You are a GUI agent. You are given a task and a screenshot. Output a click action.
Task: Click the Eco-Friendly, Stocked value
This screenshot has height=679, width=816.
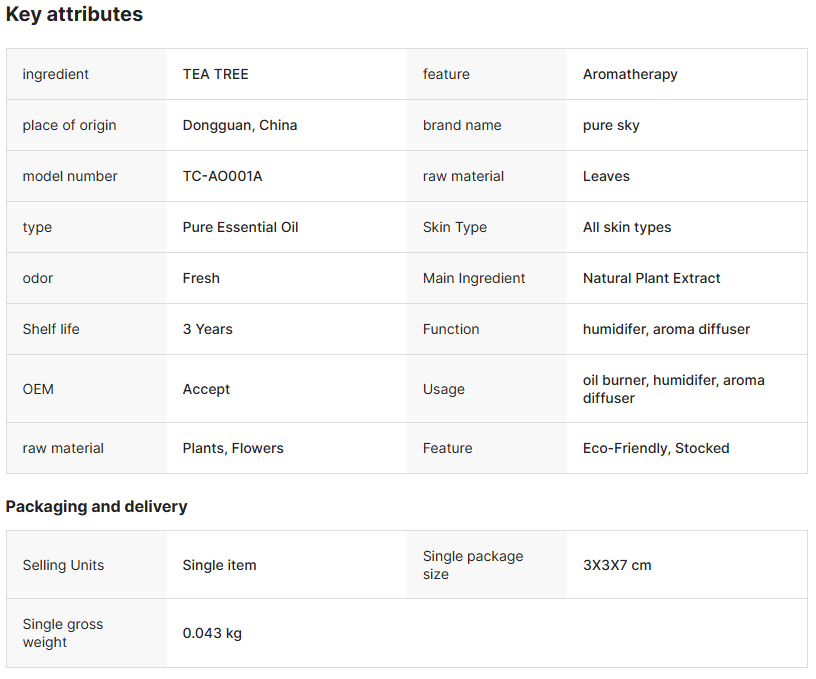click(656, 448)
